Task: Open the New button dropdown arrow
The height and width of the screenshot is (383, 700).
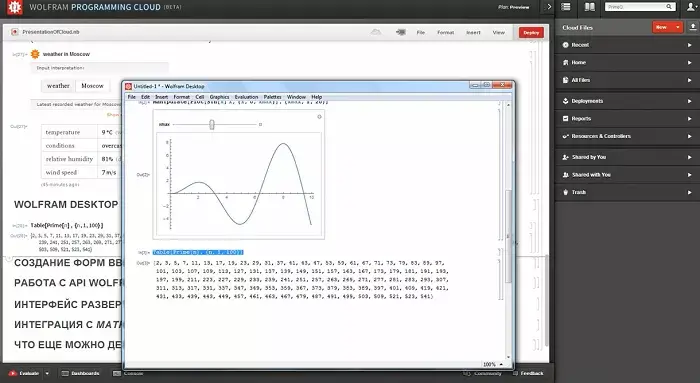Action: (x=678, y=27)
